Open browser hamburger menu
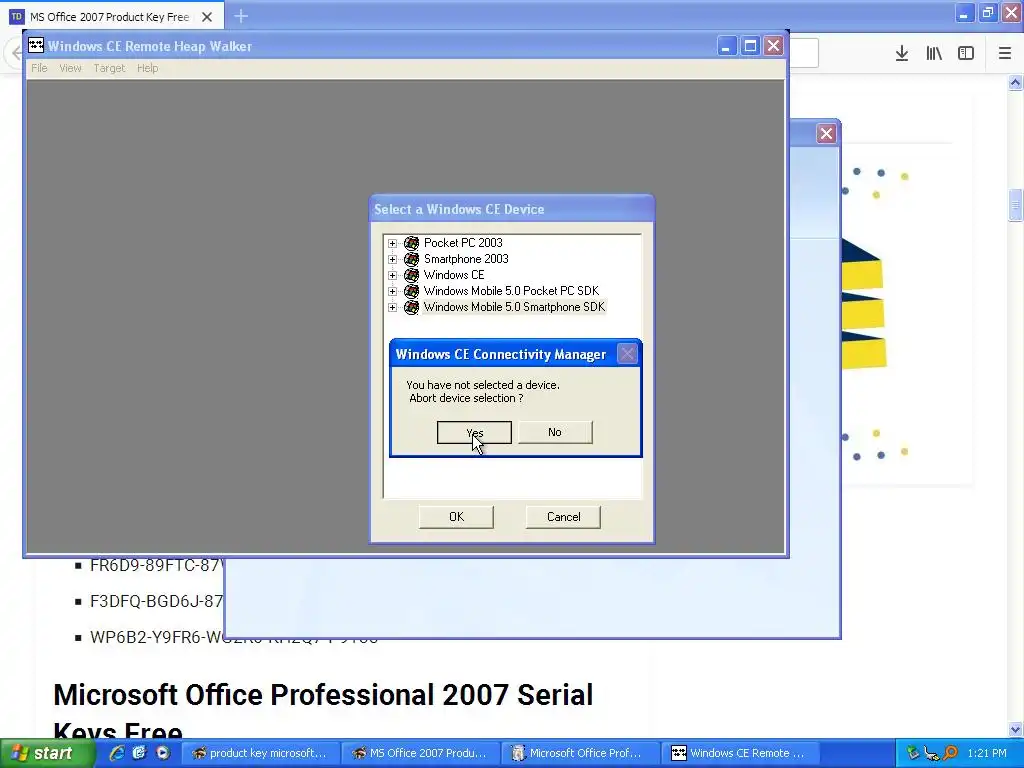This screenshot has height=768, width=1024. coord(1005,54)
